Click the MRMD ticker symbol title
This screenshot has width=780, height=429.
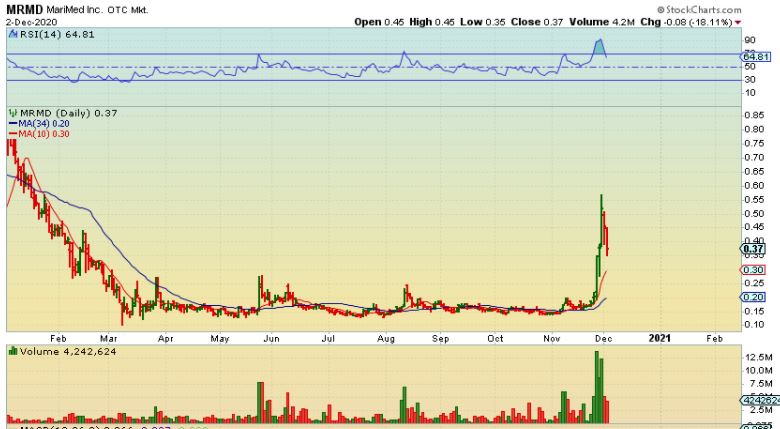(x=24, y=9)
